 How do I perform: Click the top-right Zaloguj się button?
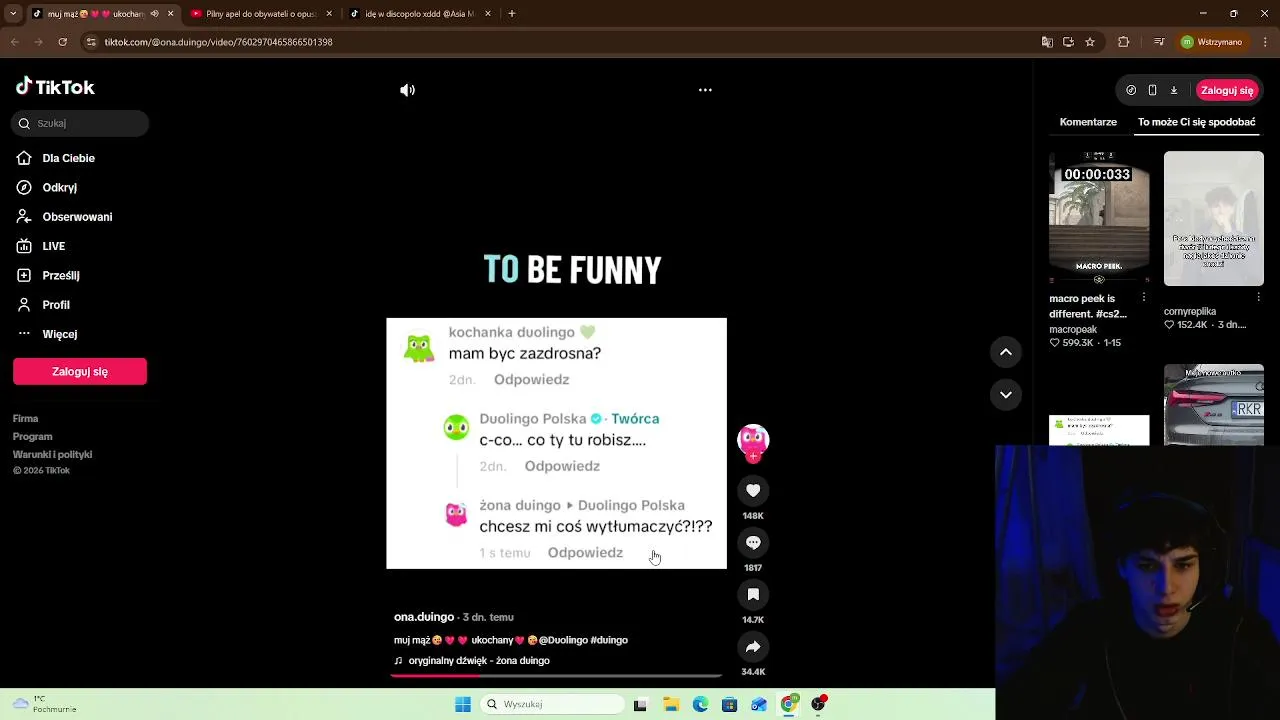pyautogui.click(x=1227, y=90)
